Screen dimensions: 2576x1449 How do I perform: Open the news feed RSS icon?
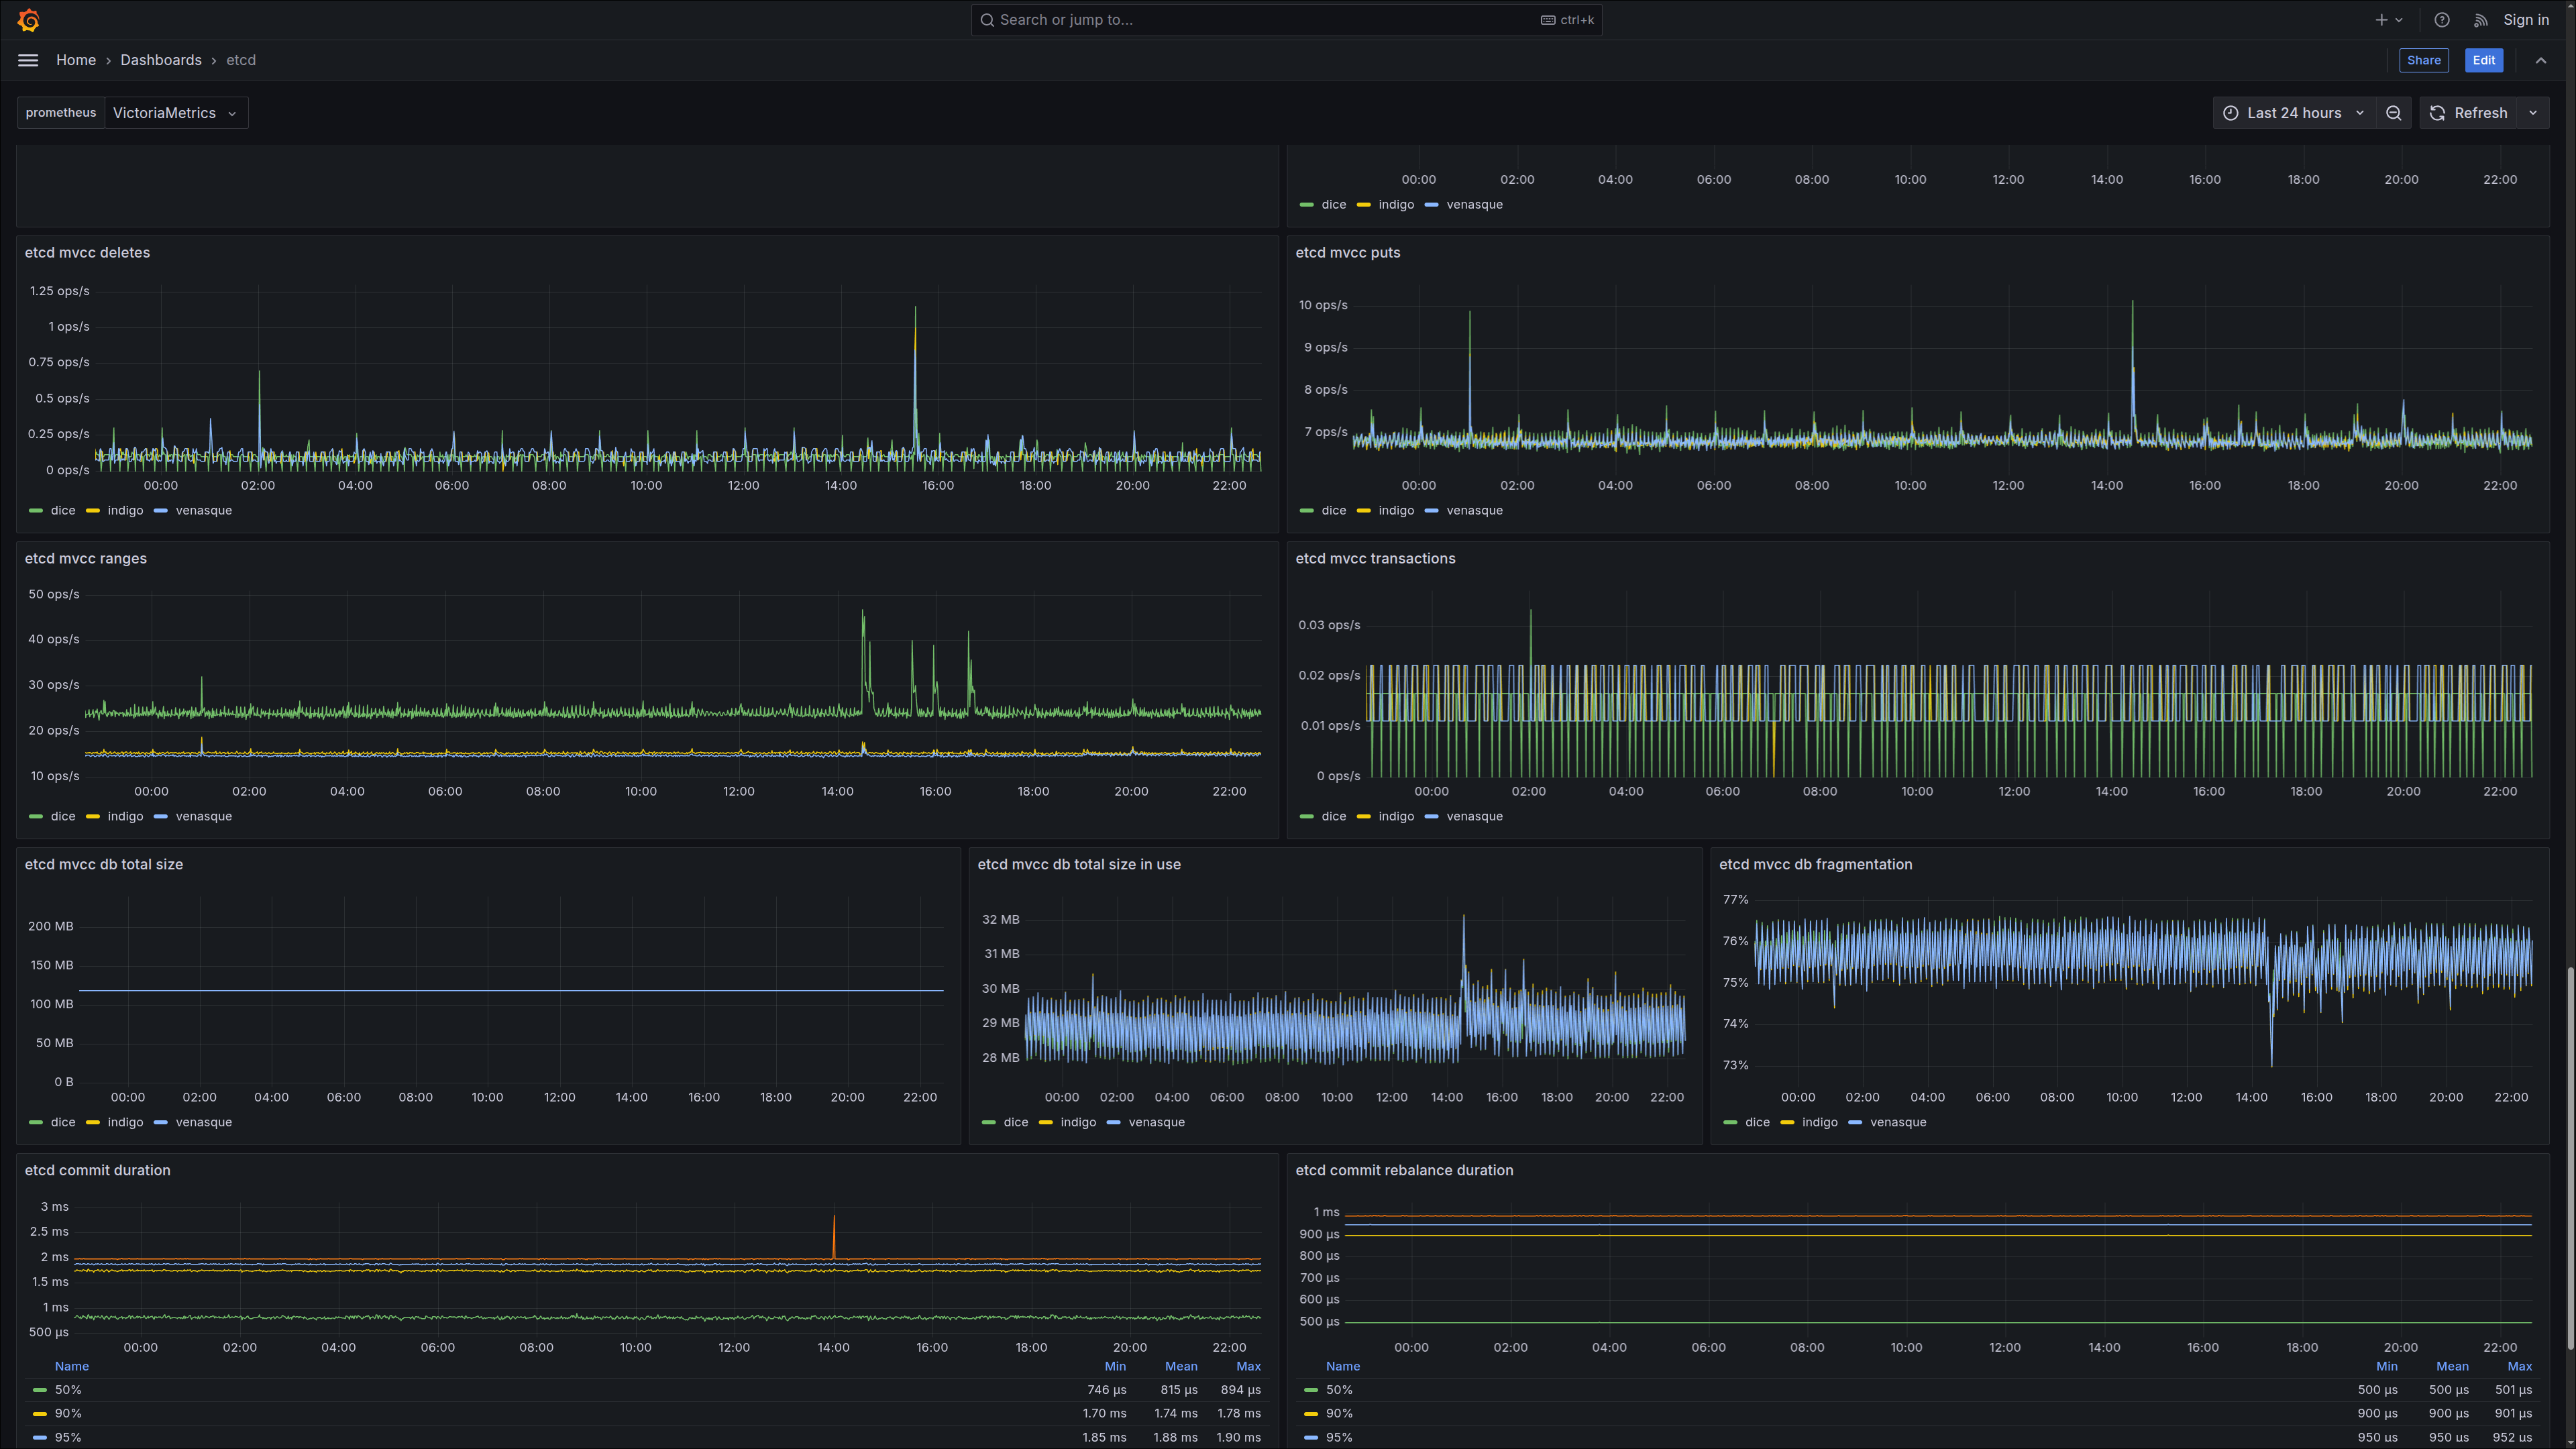pos(2481,20)
